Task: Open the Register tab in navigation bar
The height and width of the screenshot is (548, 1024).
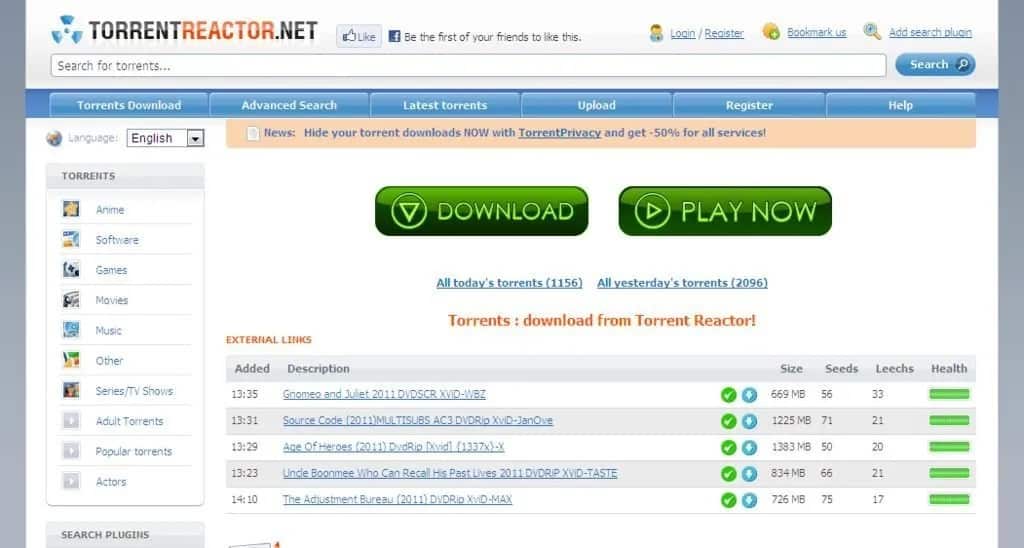Action: (x=749, y=105)
